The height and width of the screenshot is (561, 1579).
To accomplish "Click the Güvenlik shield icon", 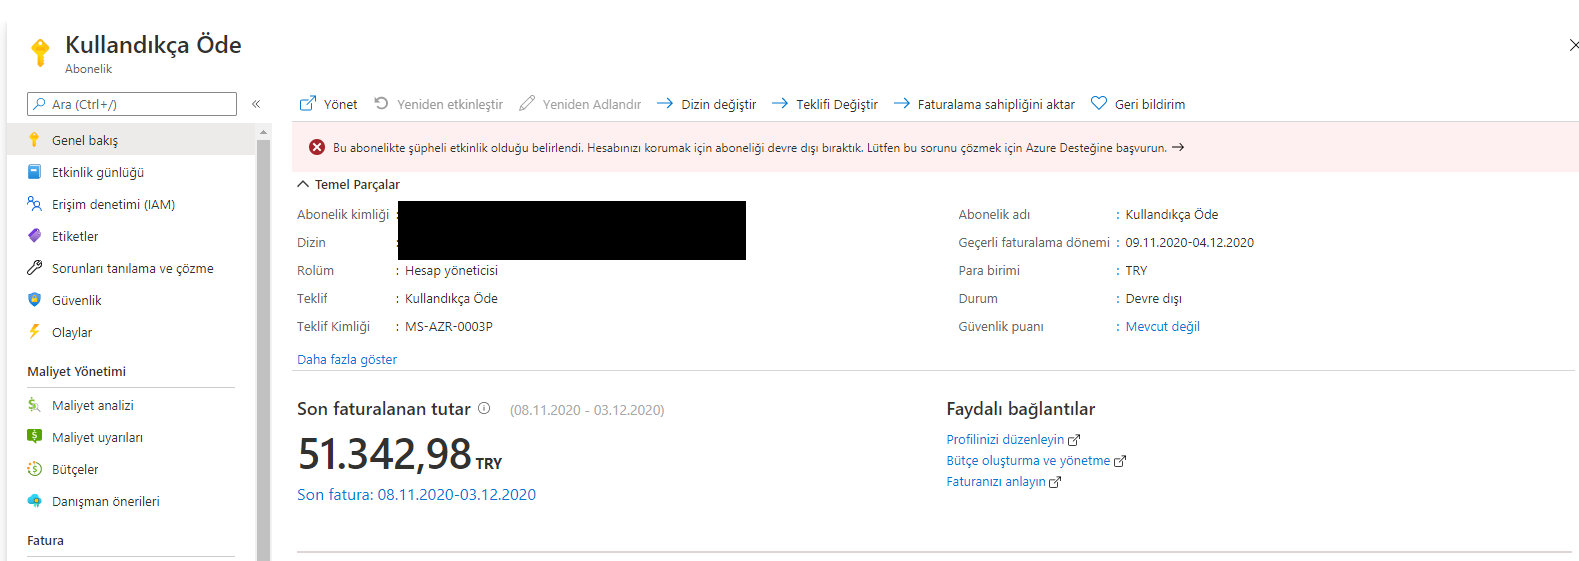I will 34,300.
